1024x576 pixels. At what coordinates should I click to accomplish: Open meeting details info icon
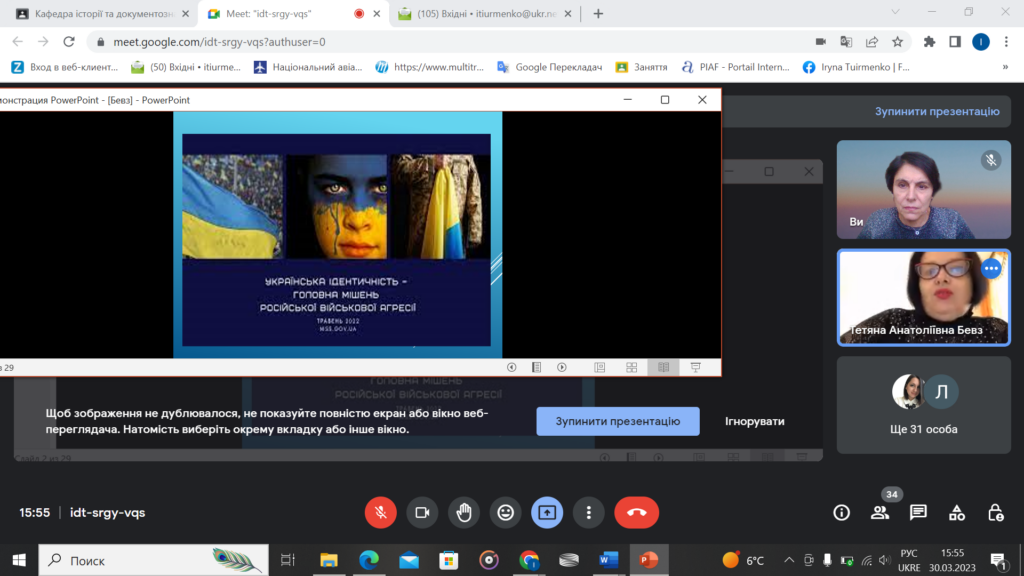[842, 512]
